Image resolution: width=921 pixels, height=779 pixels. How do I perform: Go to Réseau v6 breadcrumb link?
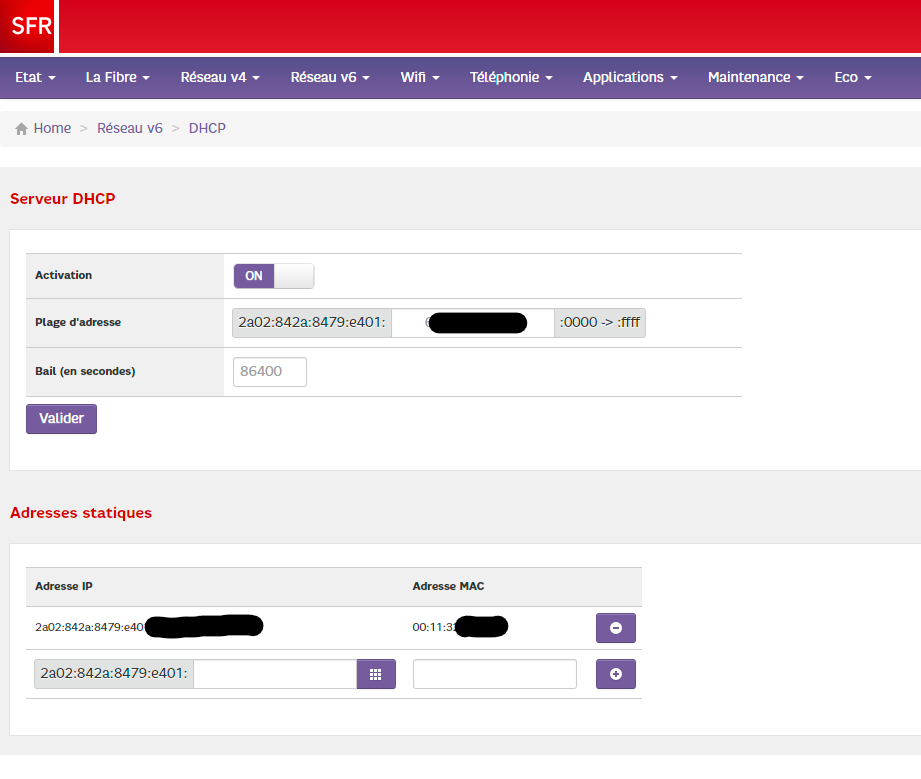[x=129, y=129]
